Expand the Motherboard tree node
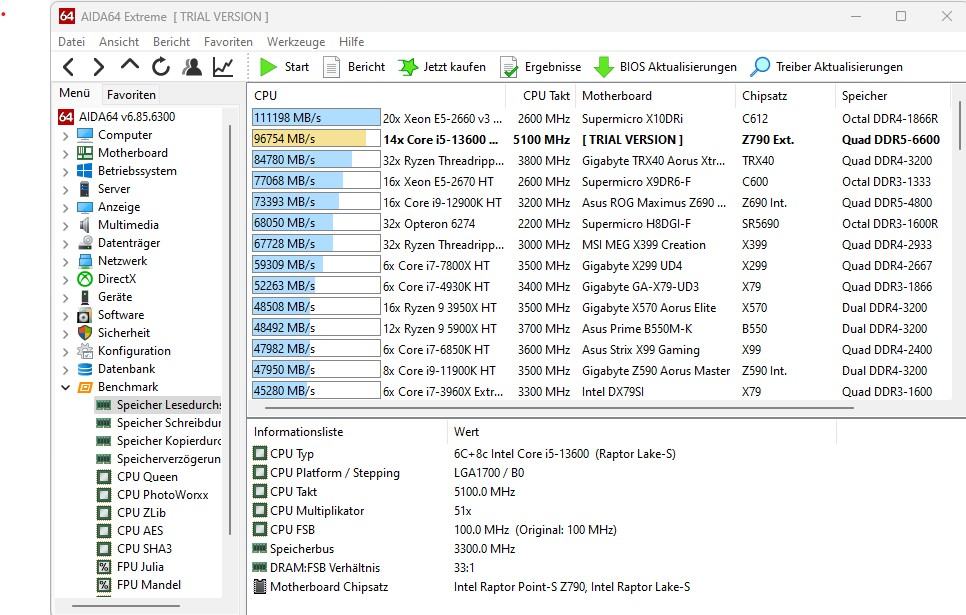Image resolution: width=966 pixels, height=615 pixels. coord(65,153)
